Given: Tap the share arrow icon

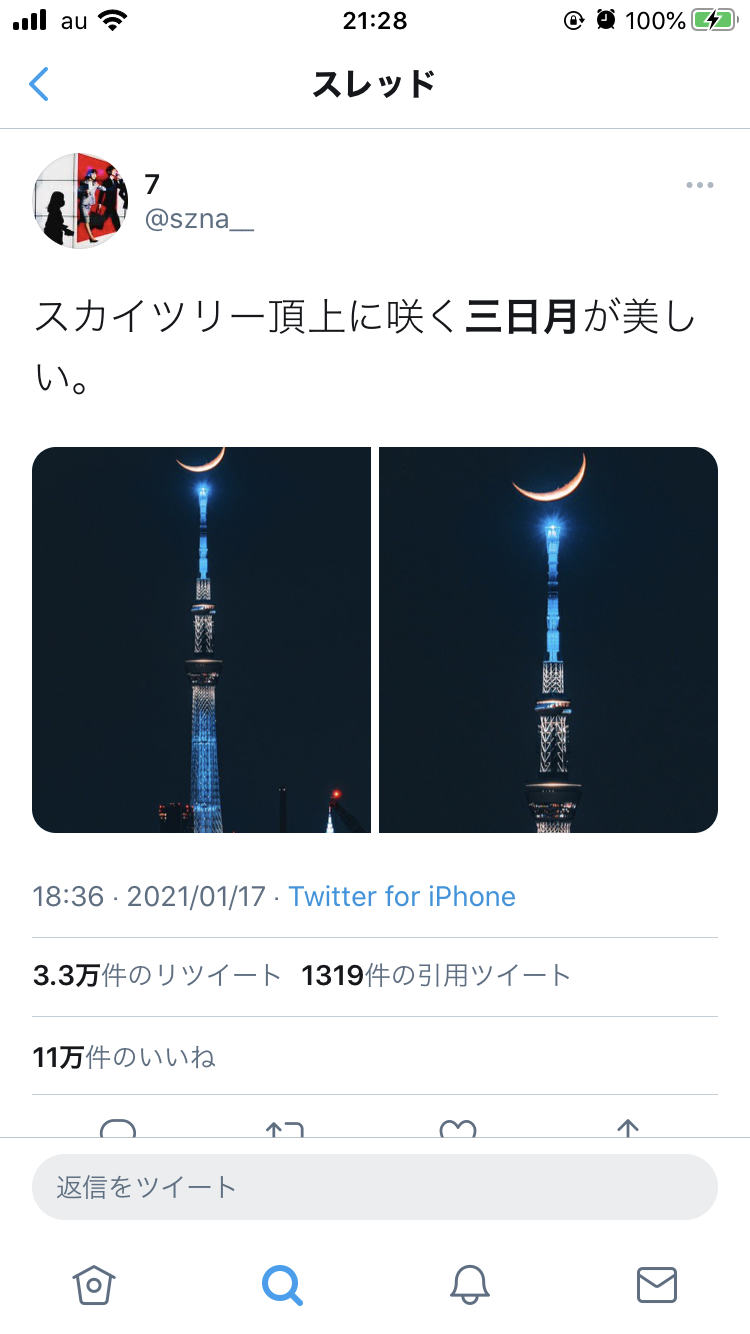Looking at the screenshot, I should click(627, 1128).
